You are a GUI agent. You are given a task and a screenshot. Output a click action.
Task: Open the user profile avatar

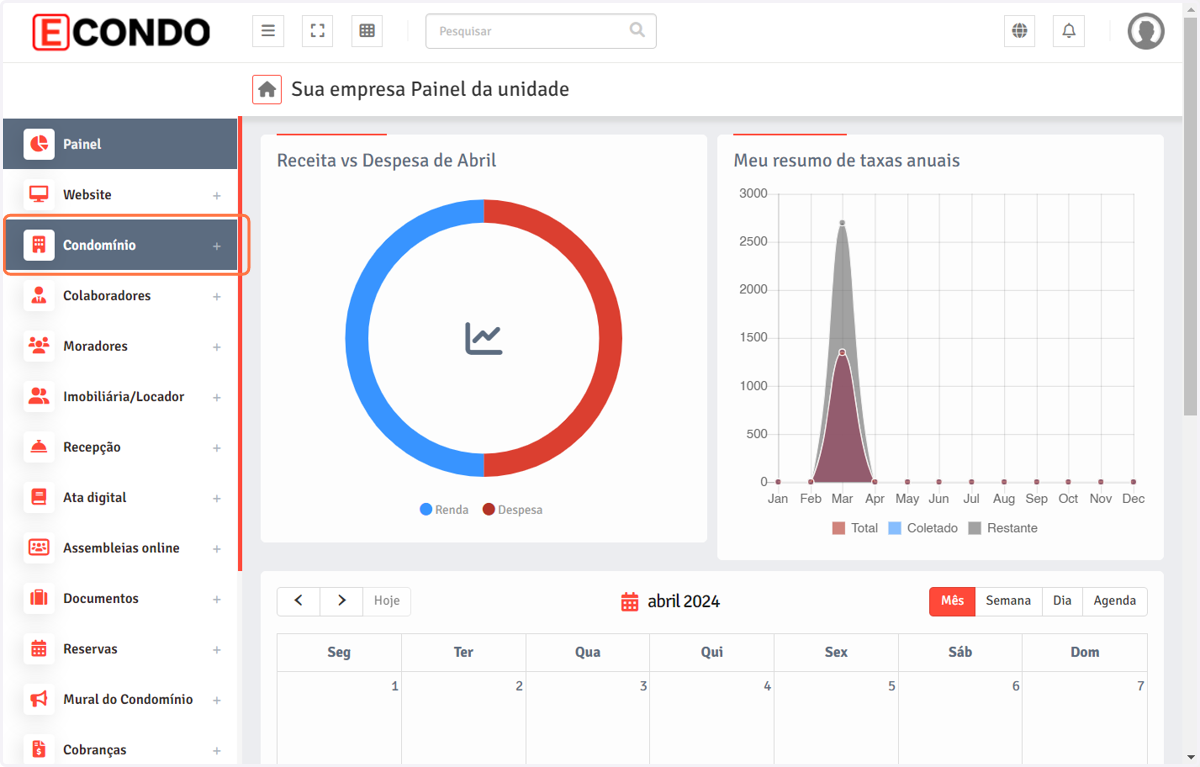coord(1146,31)
